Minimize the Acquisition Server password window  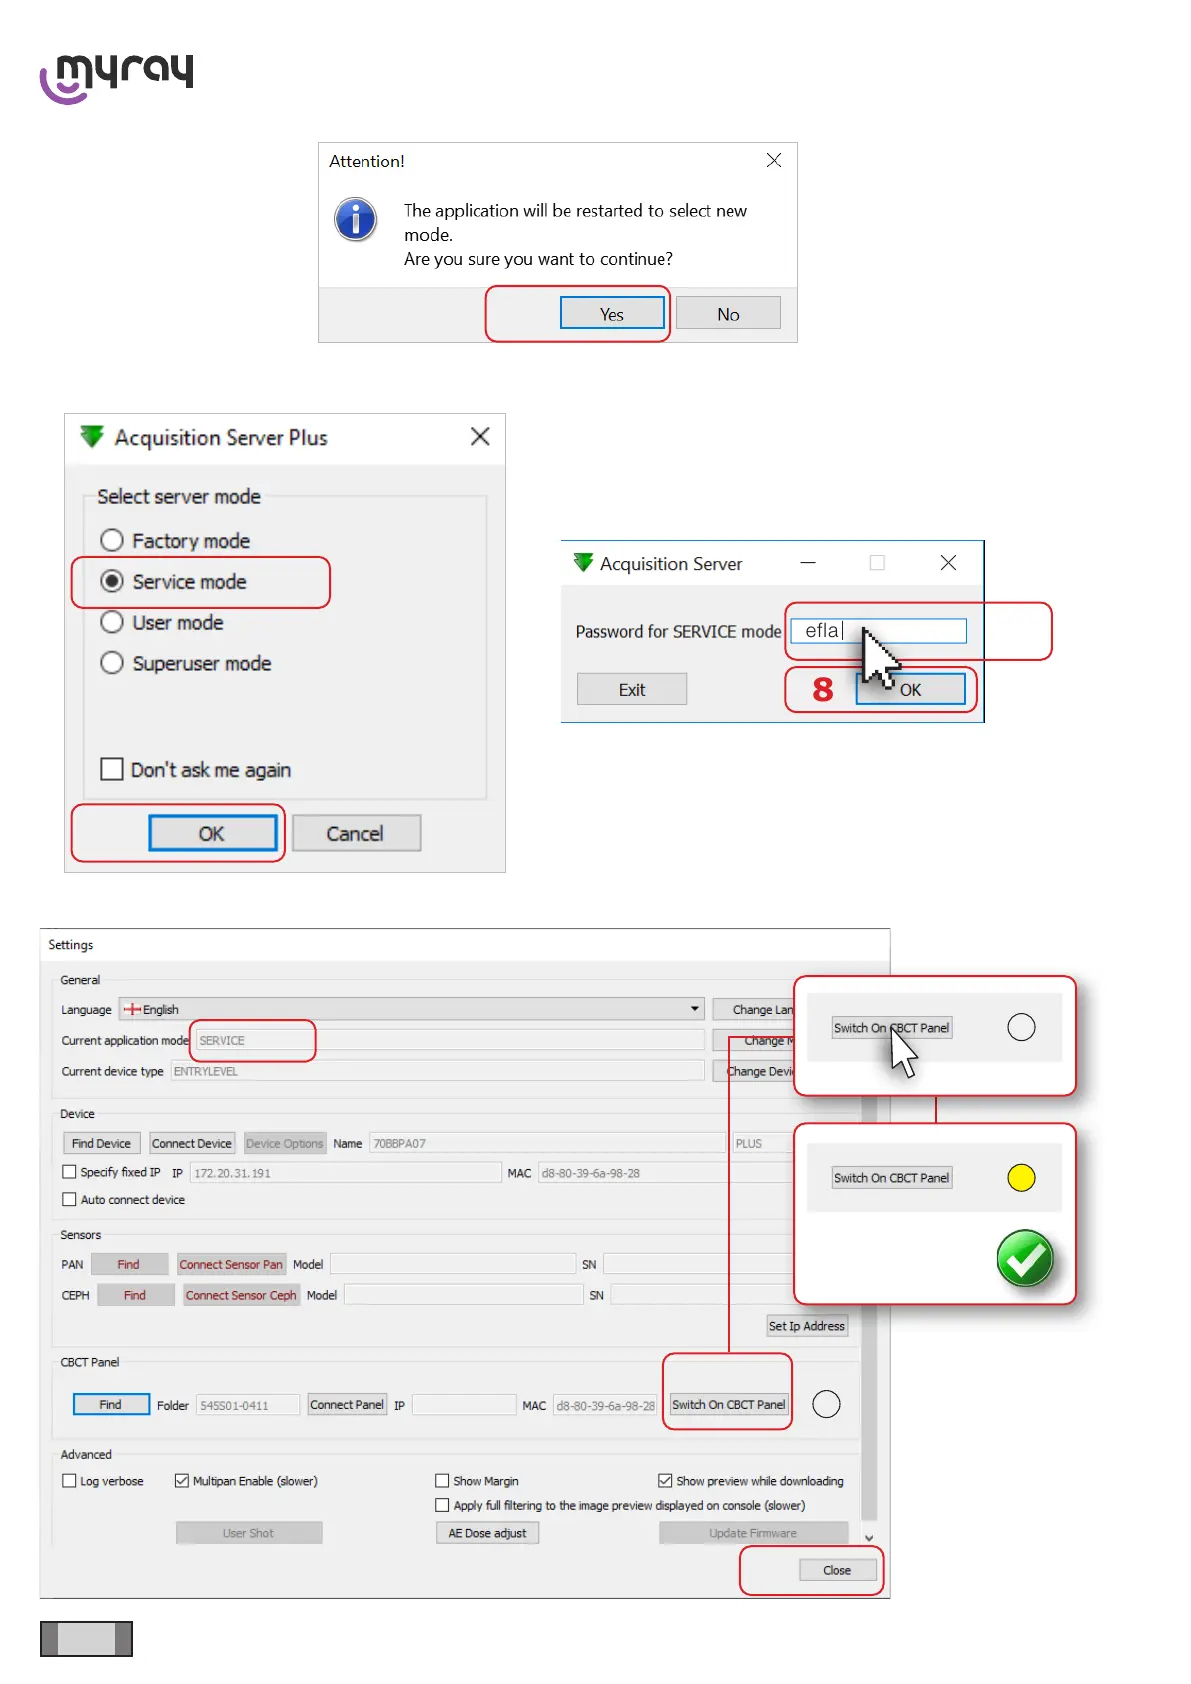coord(808,563)
